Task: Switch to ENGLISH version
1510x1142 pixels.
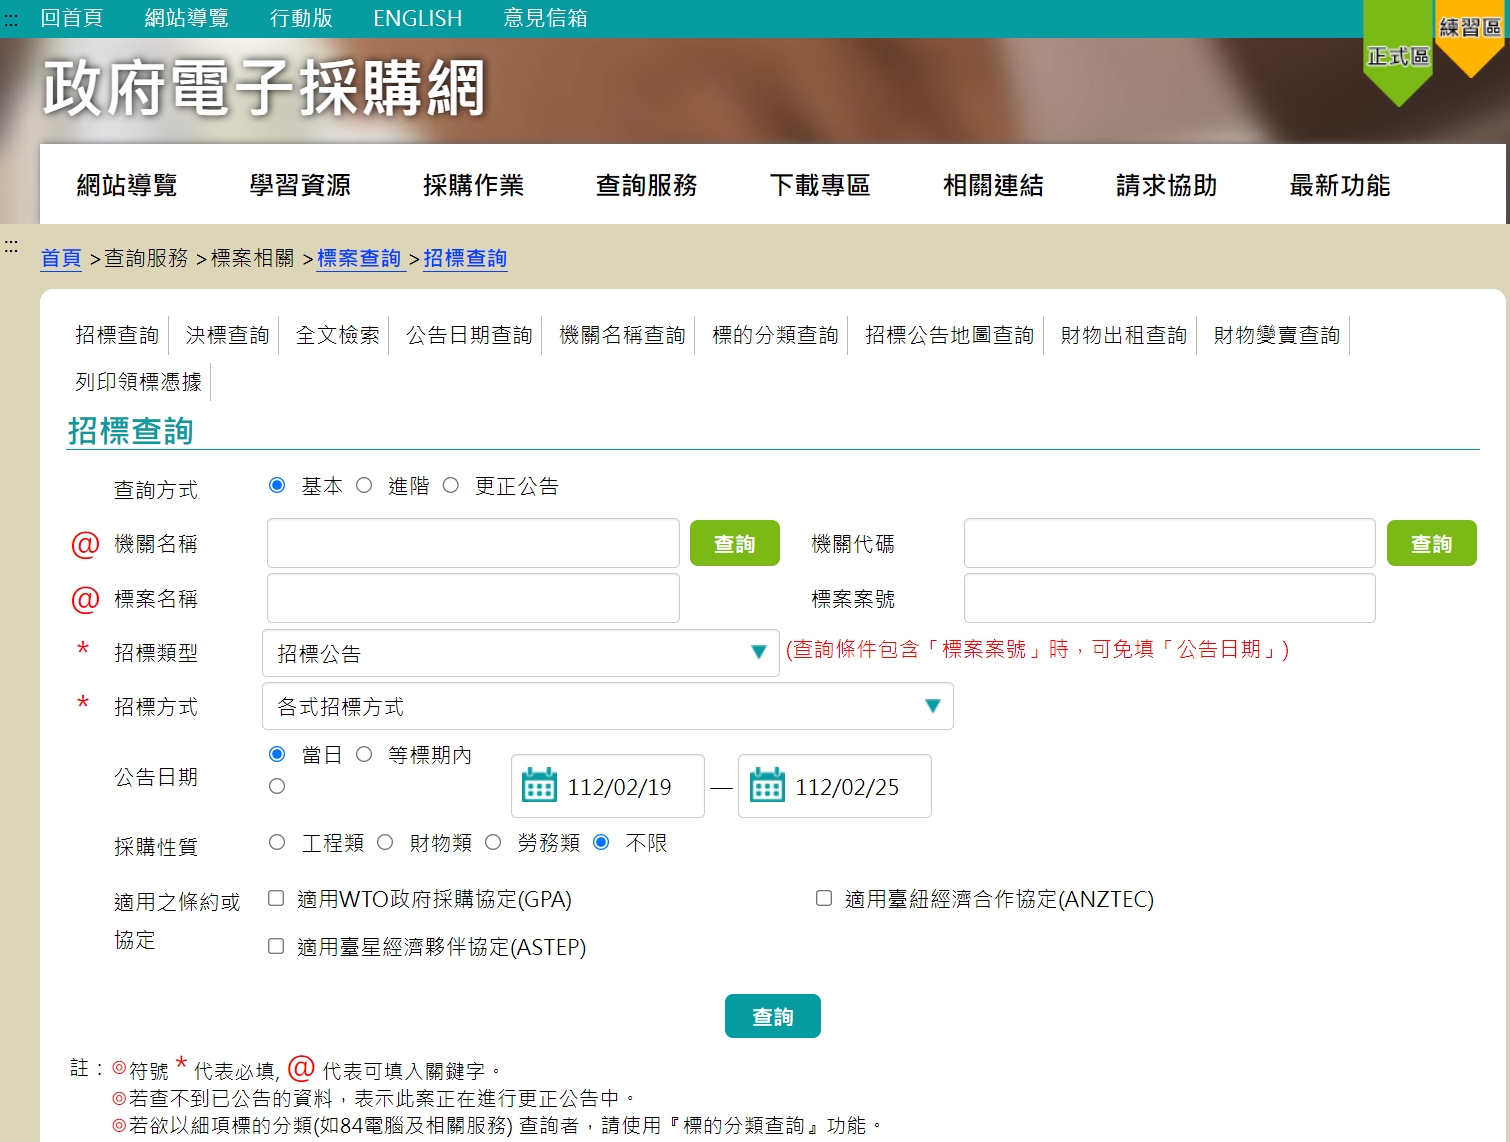Action: [418, 18]
